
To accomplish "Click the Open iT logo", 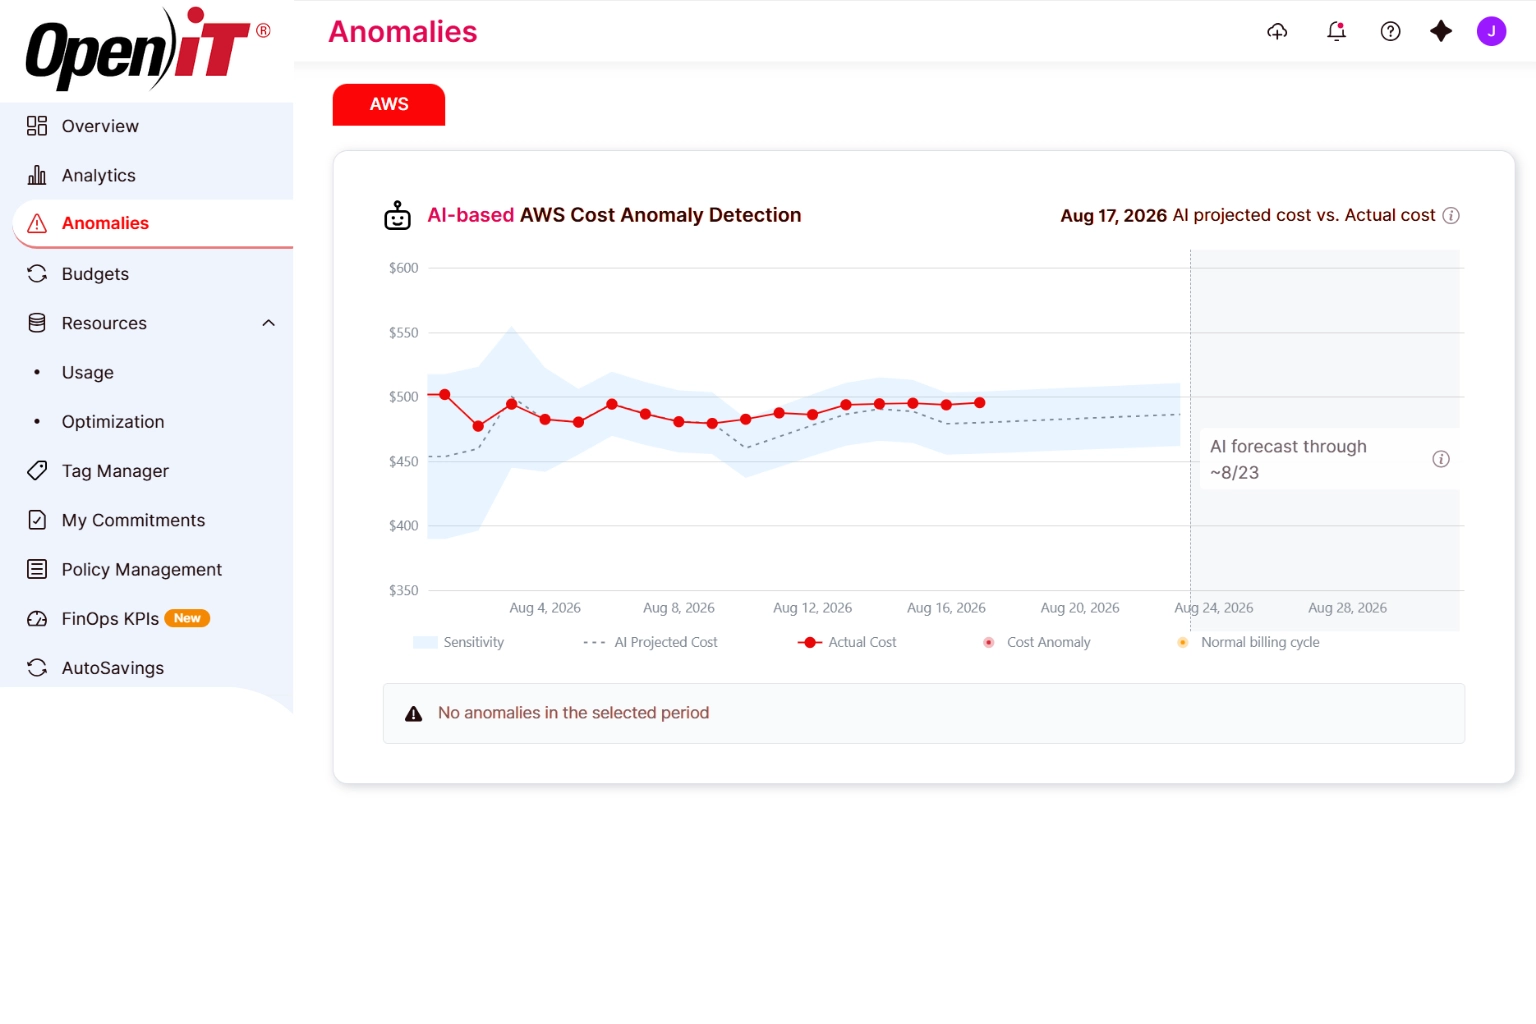I will [147, 48].
